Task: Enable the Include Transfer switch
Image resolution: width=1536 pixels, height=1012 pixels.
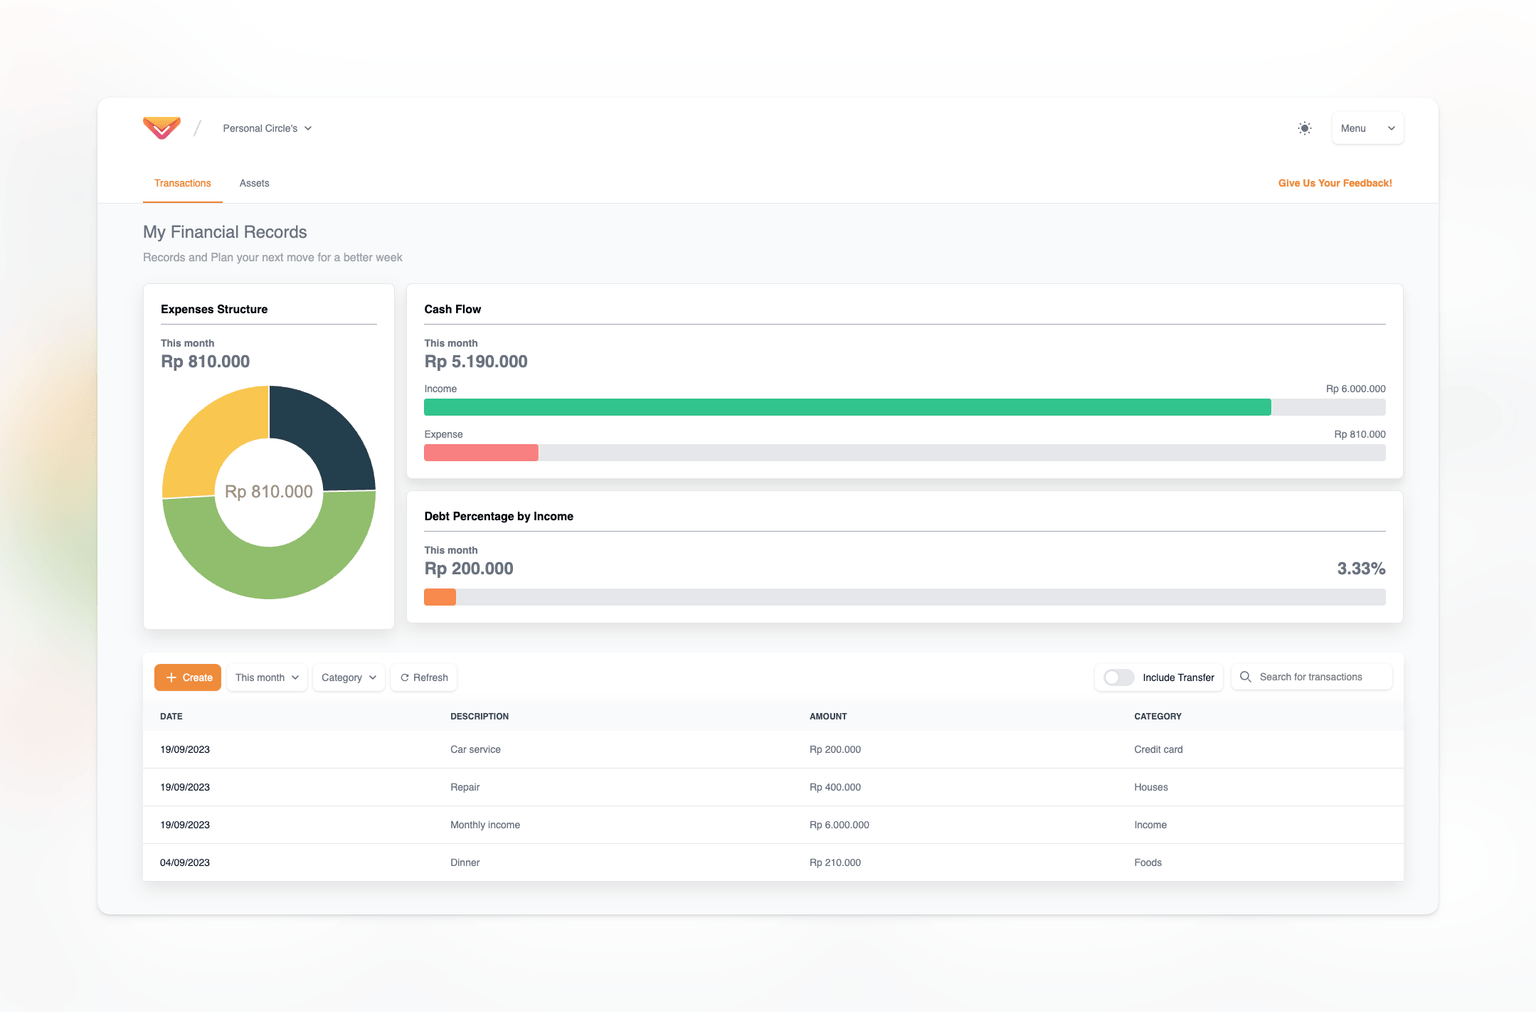Action: pyautogui.click(x=1118, y=677)
